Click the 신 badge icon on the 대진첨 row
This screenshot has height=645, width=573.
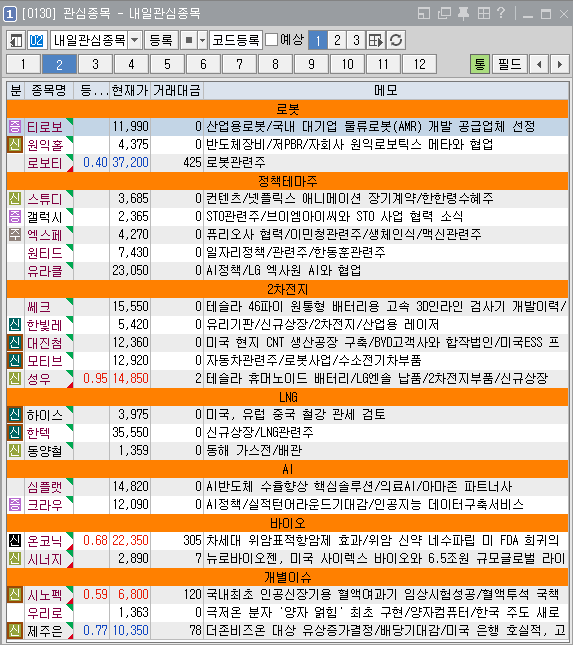click(x=15, y=343)
